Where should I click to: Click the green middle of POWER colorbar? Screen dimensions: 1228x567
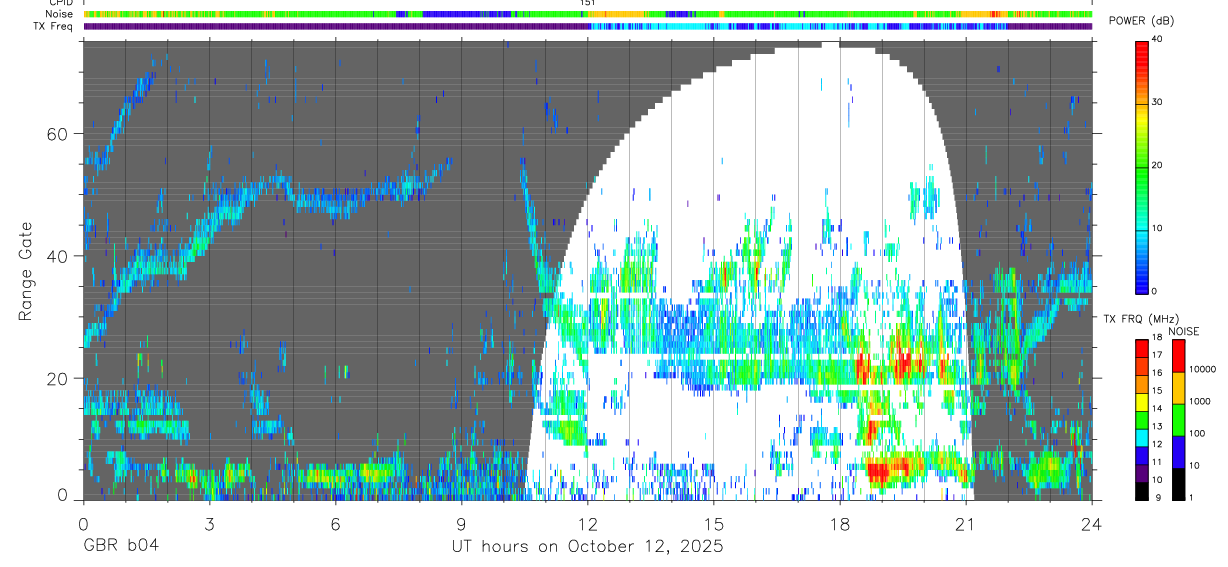(x=1142, y=166)
